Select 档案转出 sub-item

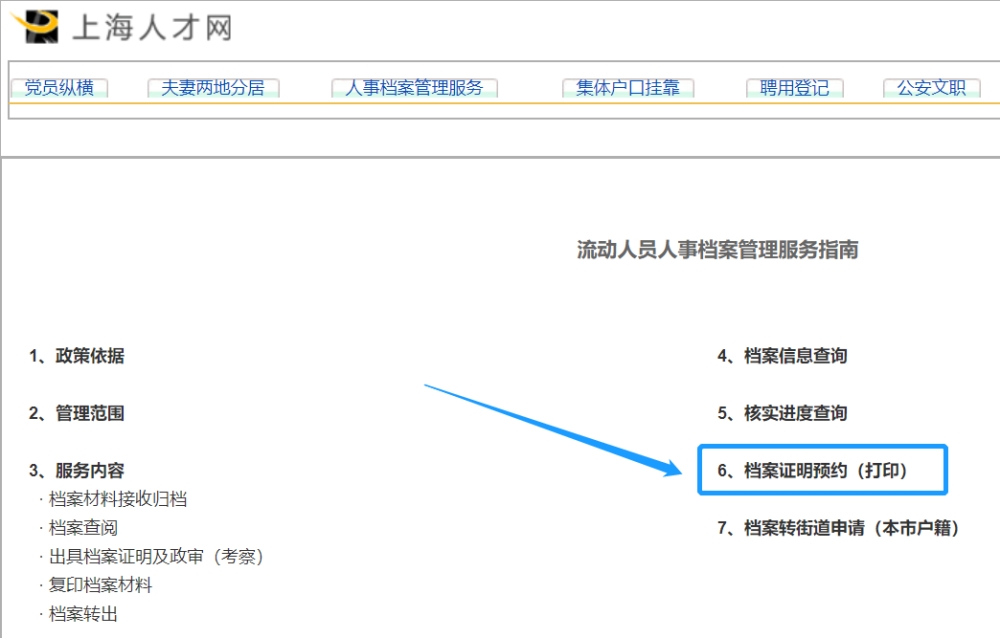[x=84, y=614]
